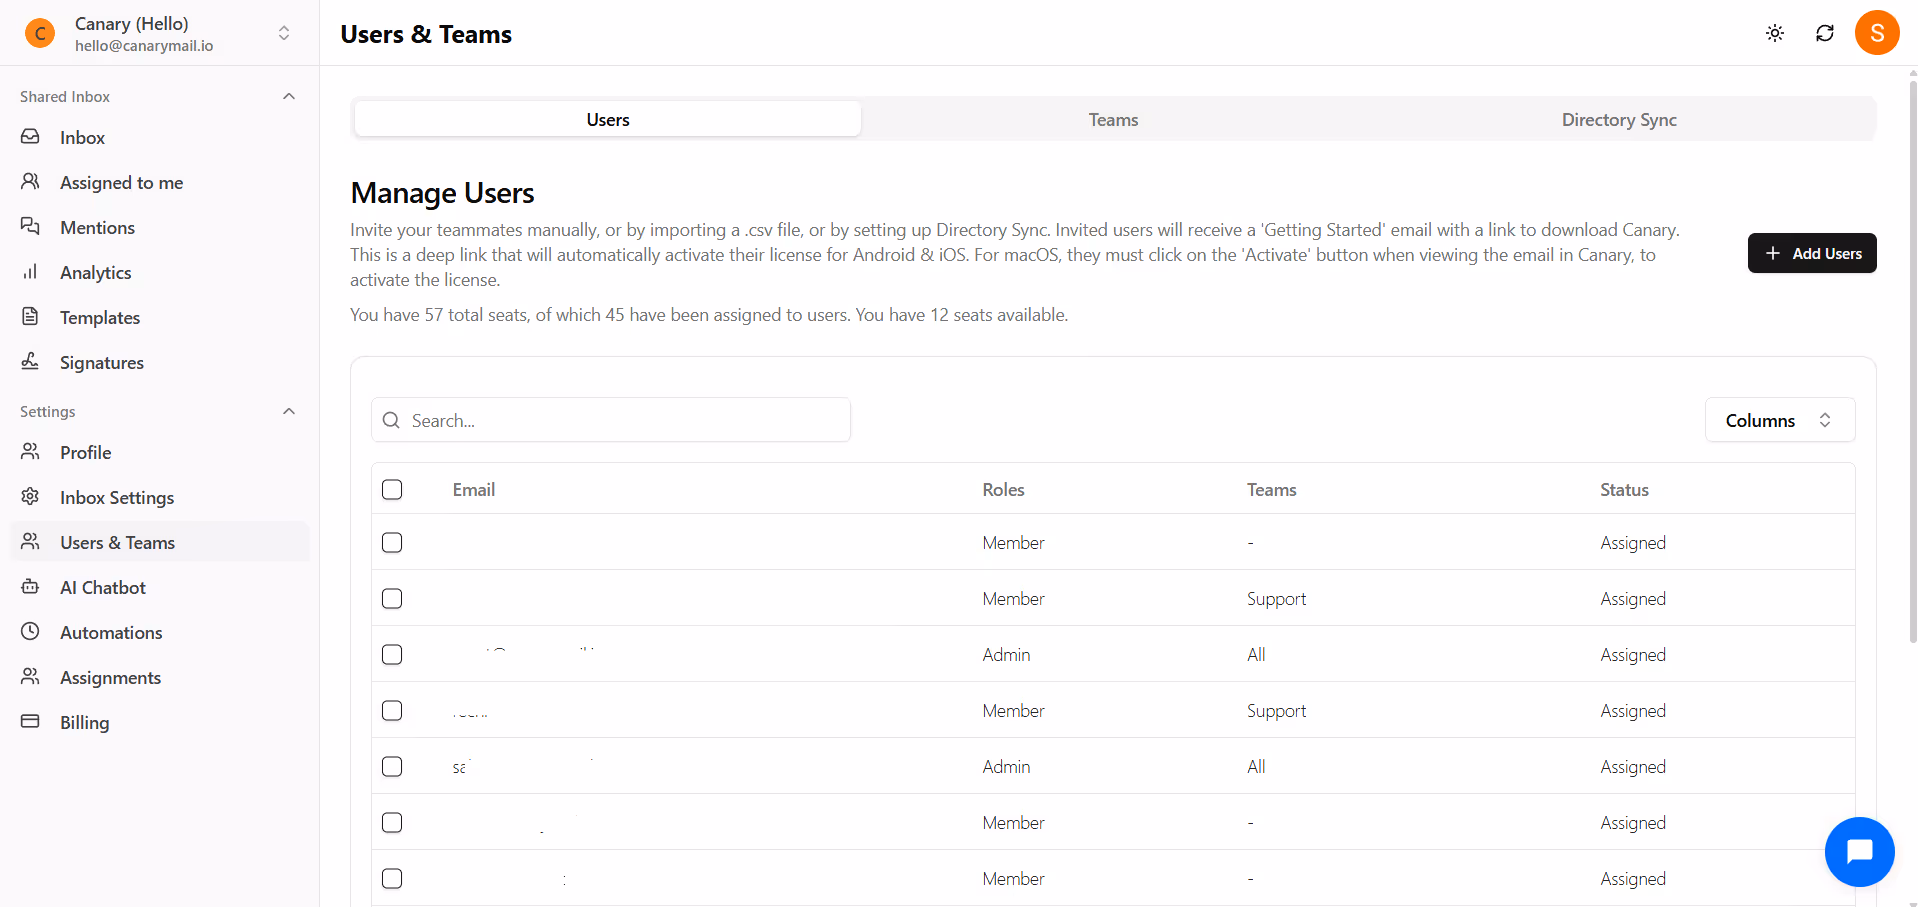Screen dimensions: 1918x907
Task: Switch to the Teams tab
Action: tap(1113, 119)
